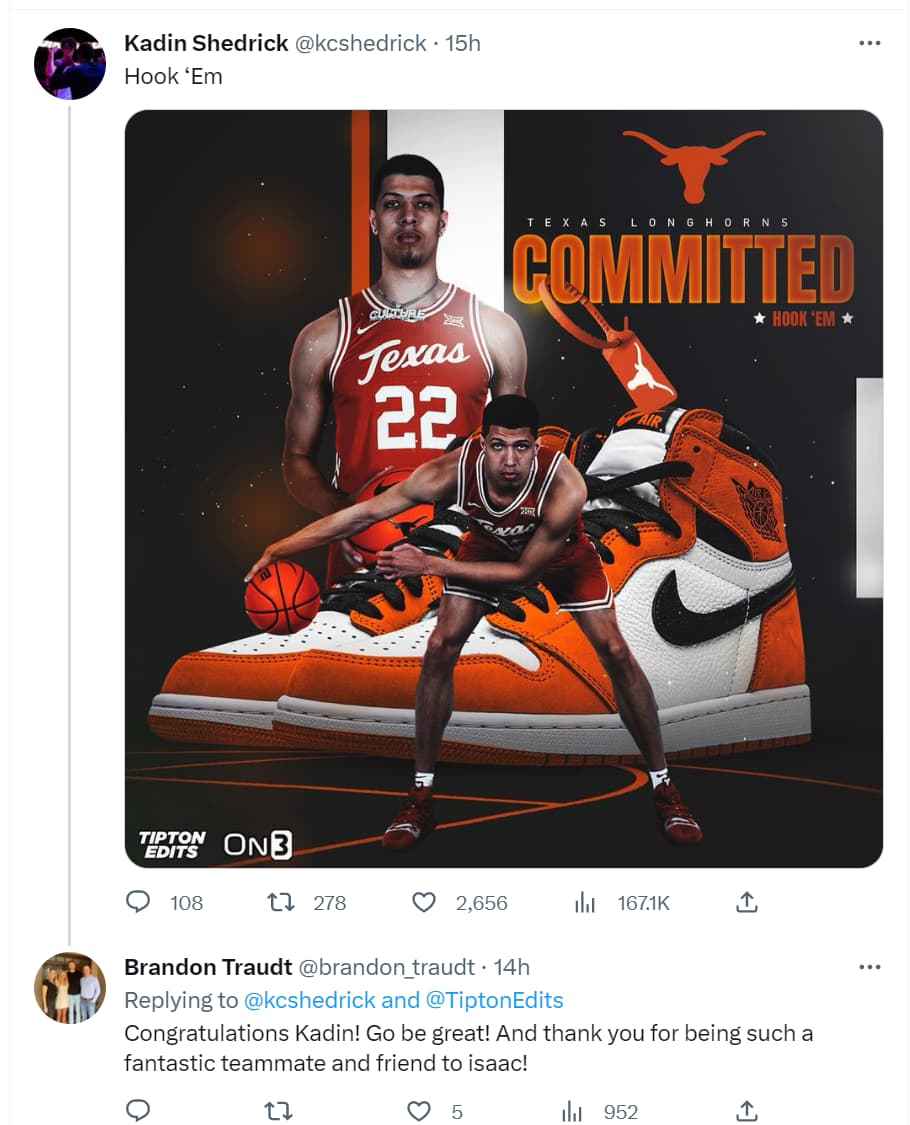Click the @TiptonEdits mention link
The width and height of the screenshot is (910, 1125).
click(496, 1000)
